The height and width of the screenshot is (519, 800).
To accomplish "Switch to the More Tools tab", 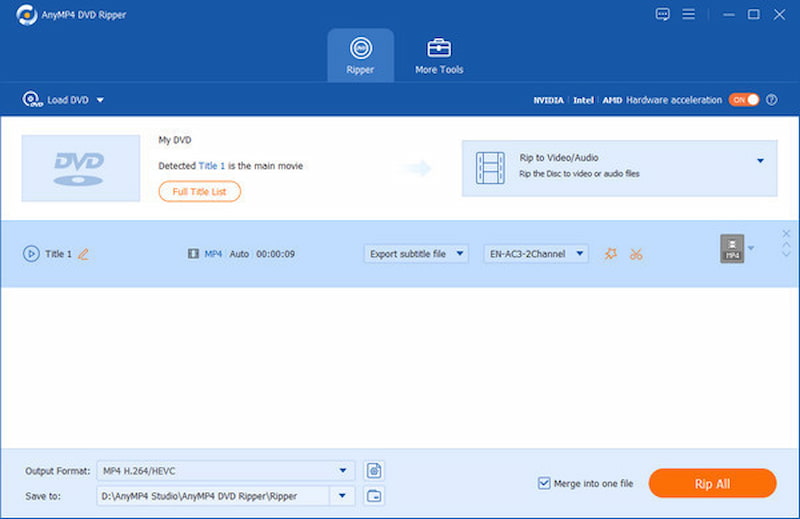I will click(x=439, y=56).
